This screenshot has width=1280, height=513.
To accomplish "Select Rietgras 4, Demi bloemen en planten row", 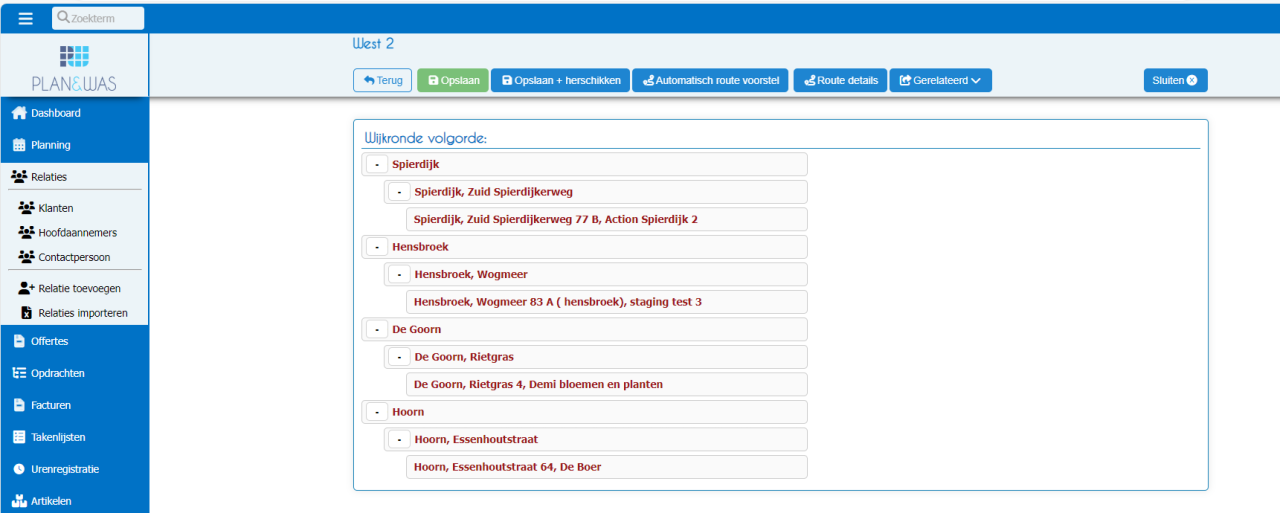I will pos(607,384).
